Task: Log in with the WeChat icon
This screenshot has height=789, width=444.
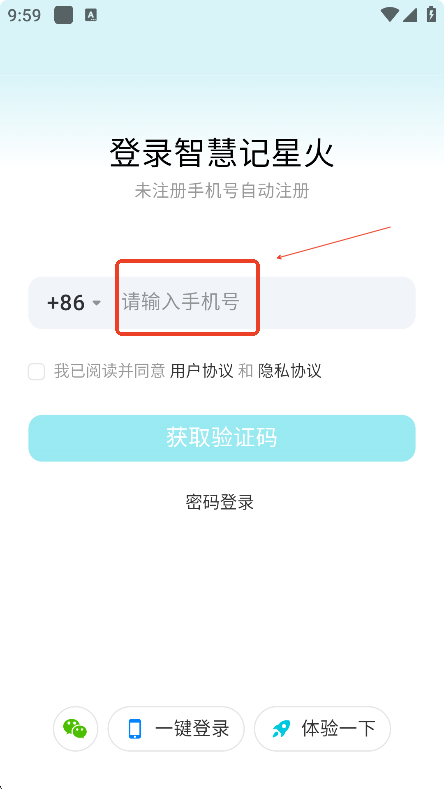Action: click(75, 729)
